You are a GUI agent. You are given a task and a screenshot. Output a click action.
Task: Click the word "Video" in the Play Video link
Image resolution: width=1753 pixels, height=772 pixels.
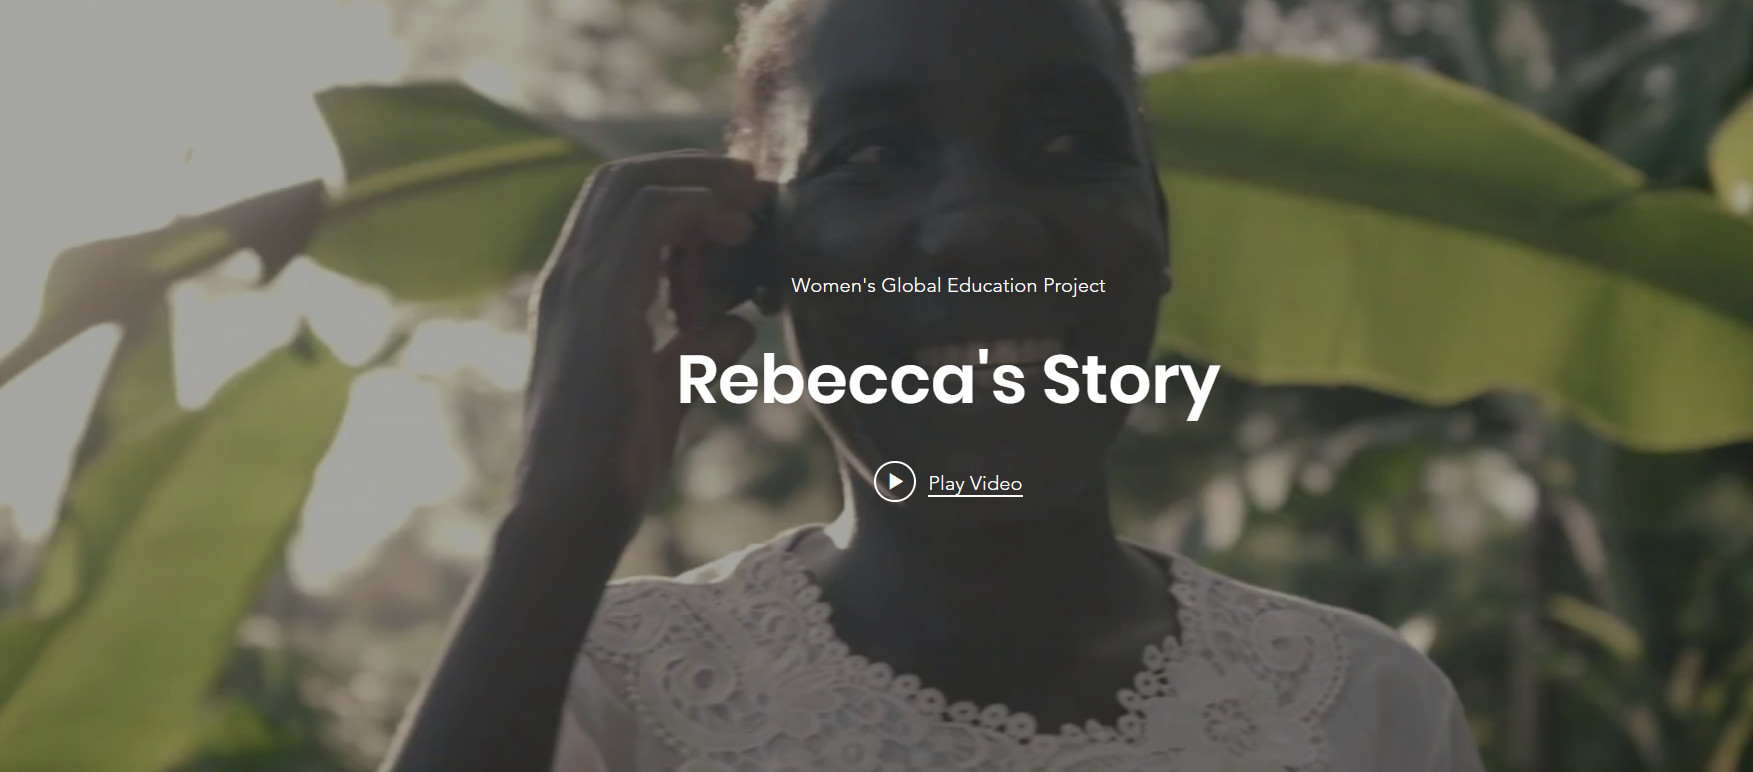click(996, 483)
